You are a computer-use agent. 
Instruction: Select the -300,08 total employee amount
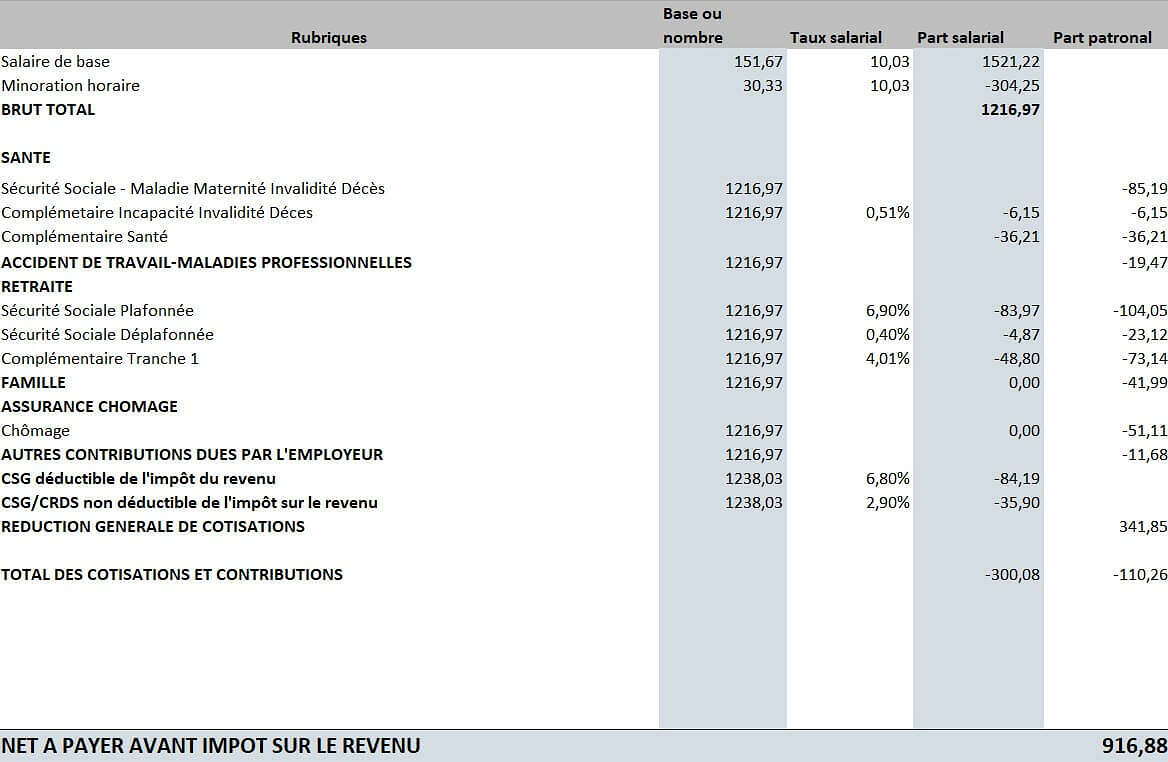(x=1012, y=575)
